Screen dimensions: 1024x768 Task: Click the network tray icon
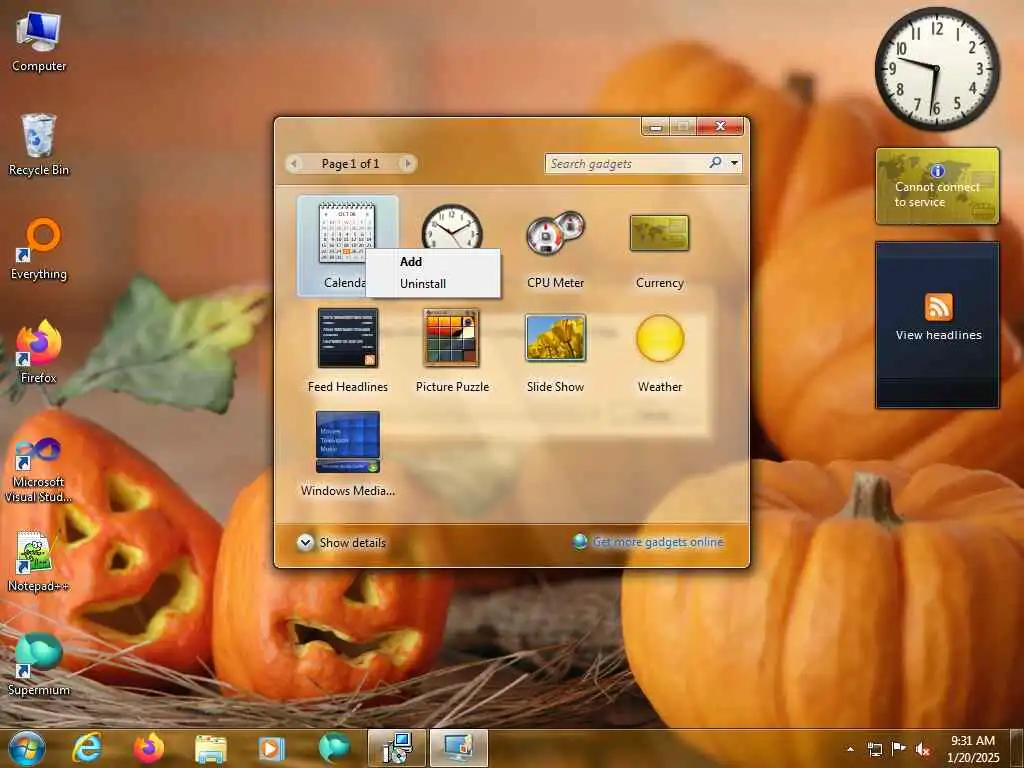(x=874, y=749)
